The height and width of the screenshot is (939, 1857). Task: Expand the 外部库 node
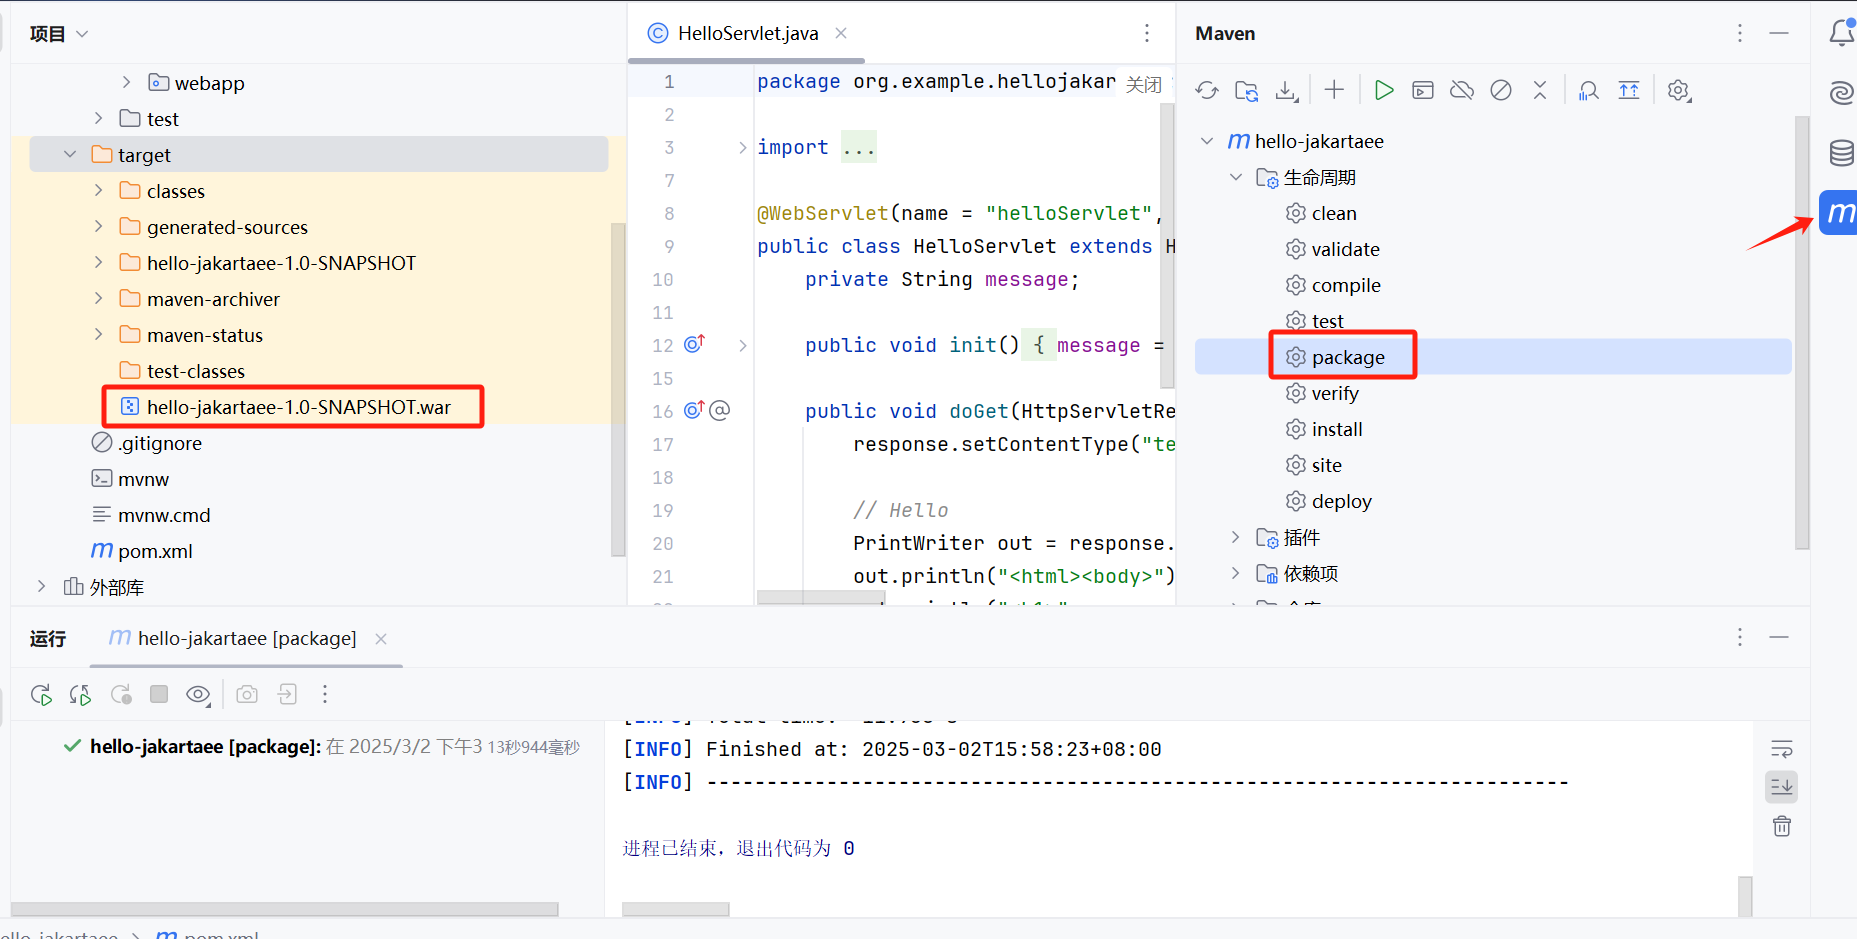41,586
